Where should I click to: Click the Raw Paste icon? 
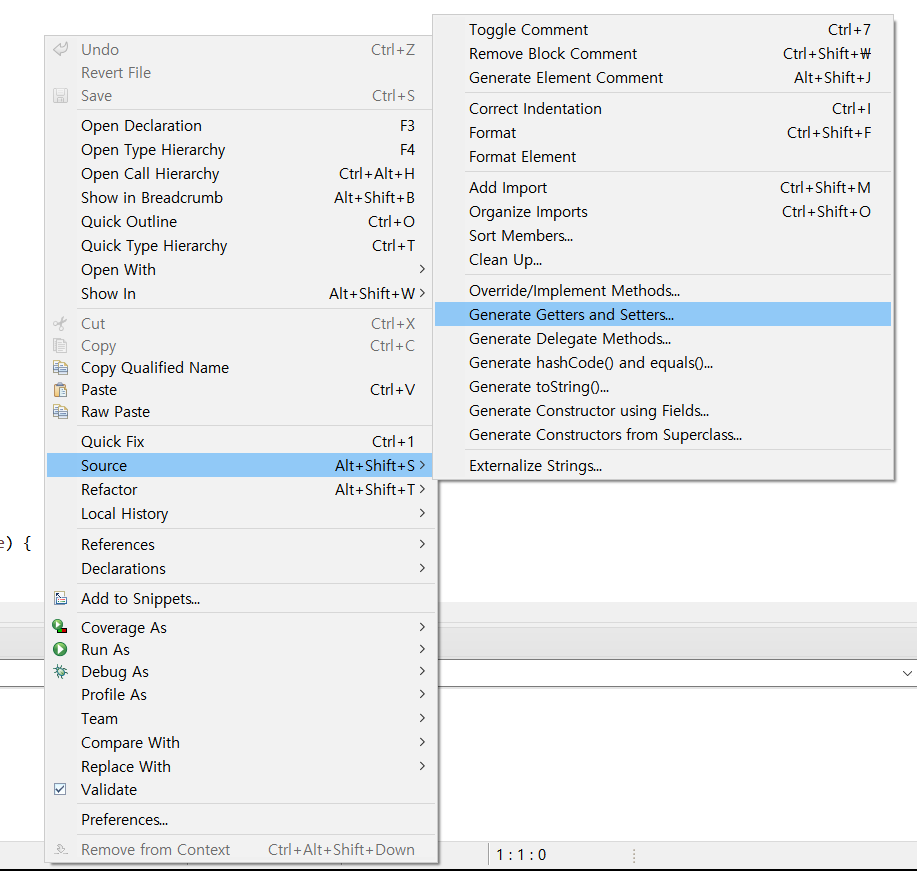click(60, 412)
